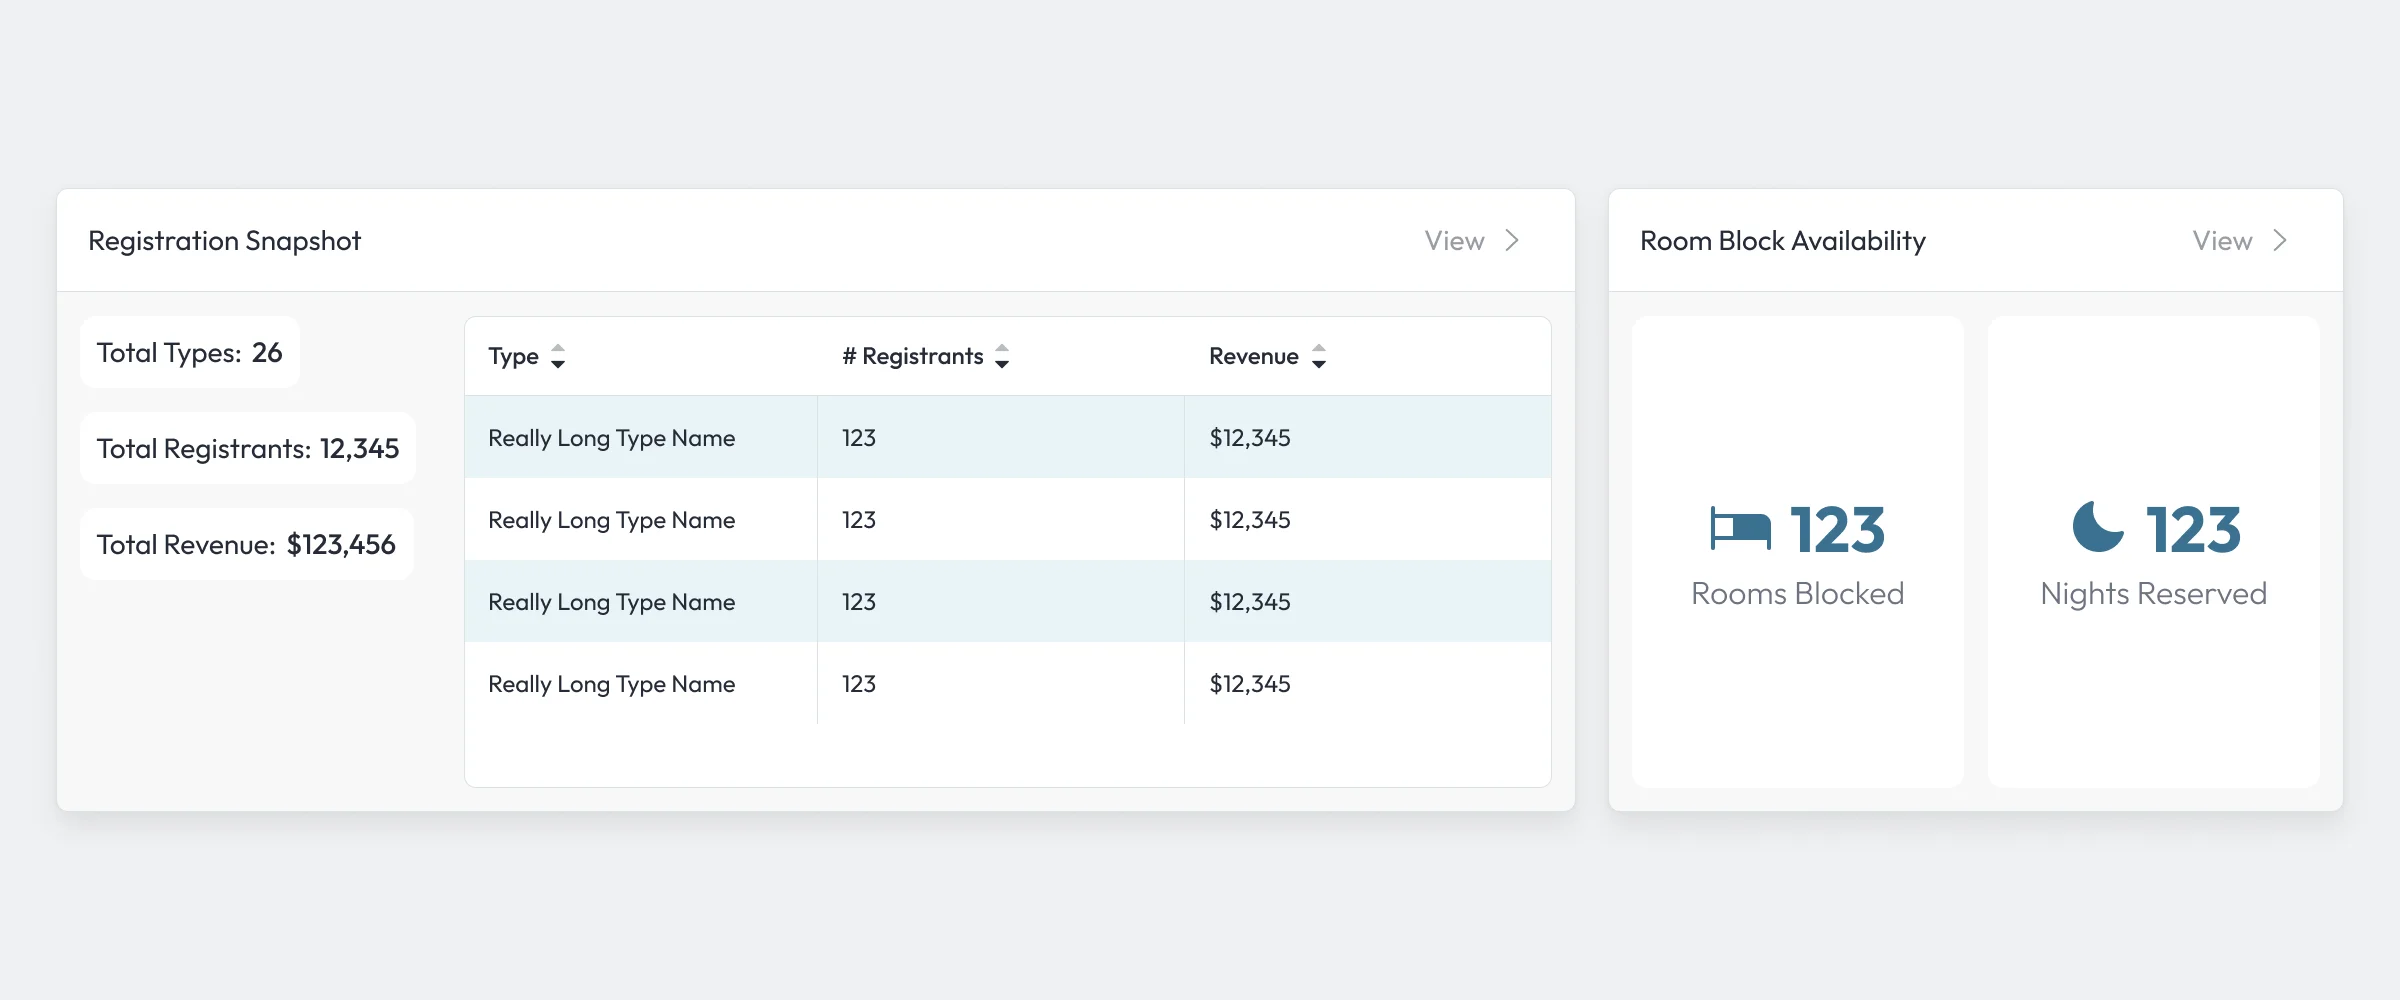Click the # Registrants column header

pos(913,356)
